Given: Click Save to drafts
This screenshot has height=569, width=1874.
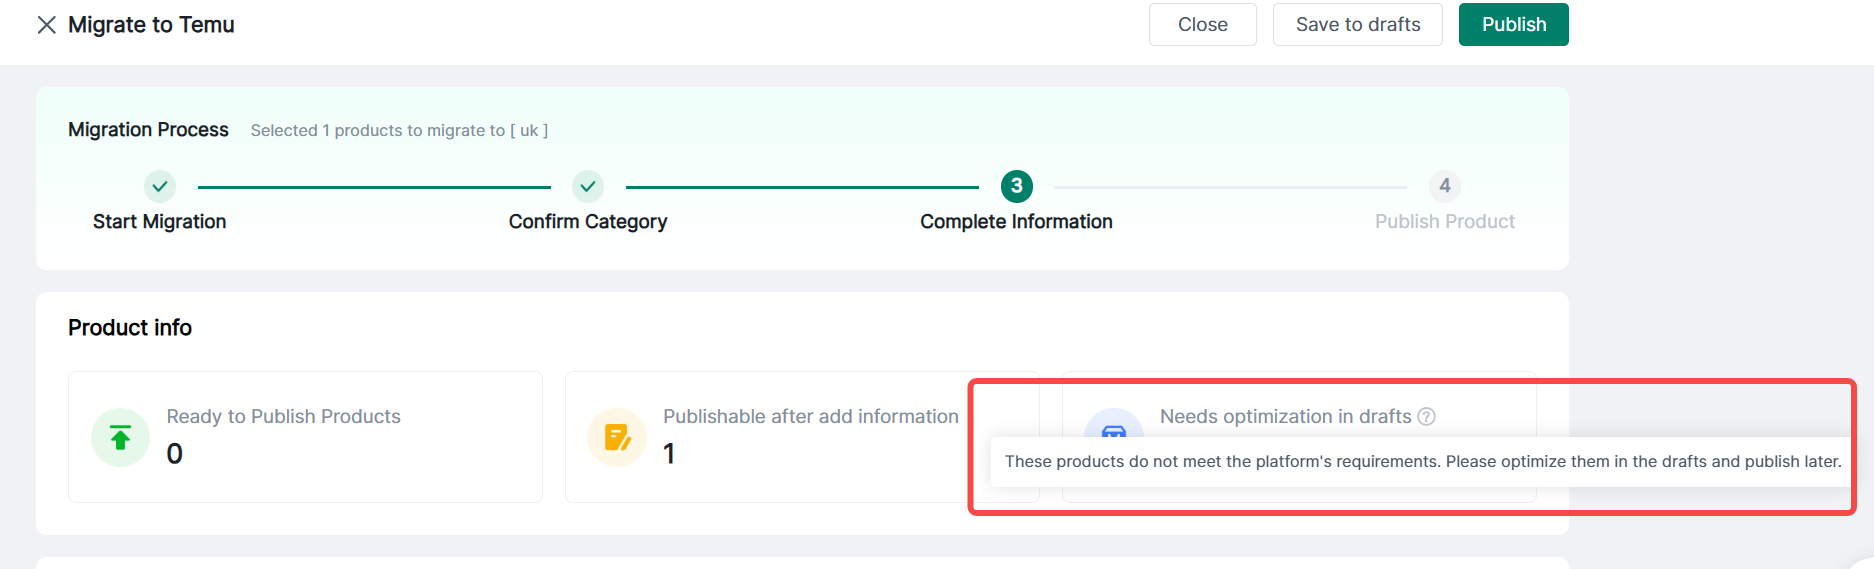Looking at the screenshot, I should point(1357,25).
